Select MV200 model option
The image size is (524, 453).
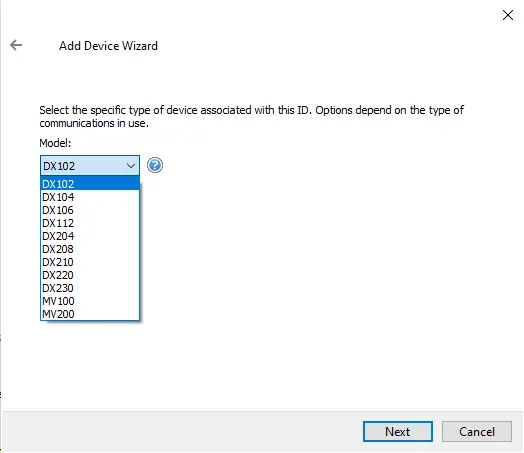90,314
